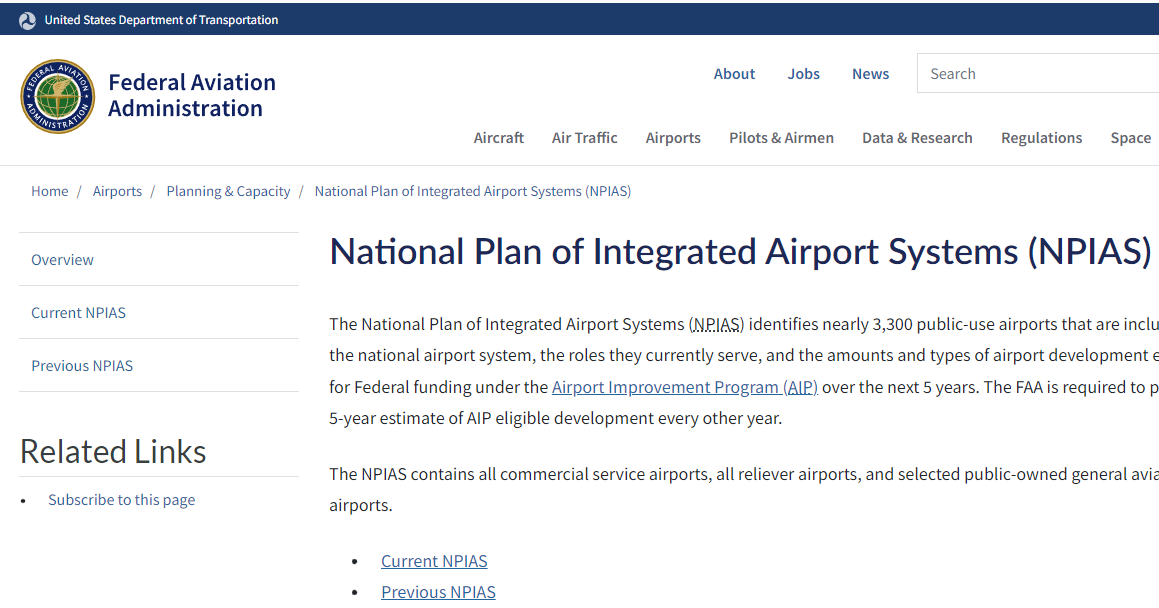1159x608 pixels.
Task: Go to Home in the breadcrumb
Action: tap(50, 191)
